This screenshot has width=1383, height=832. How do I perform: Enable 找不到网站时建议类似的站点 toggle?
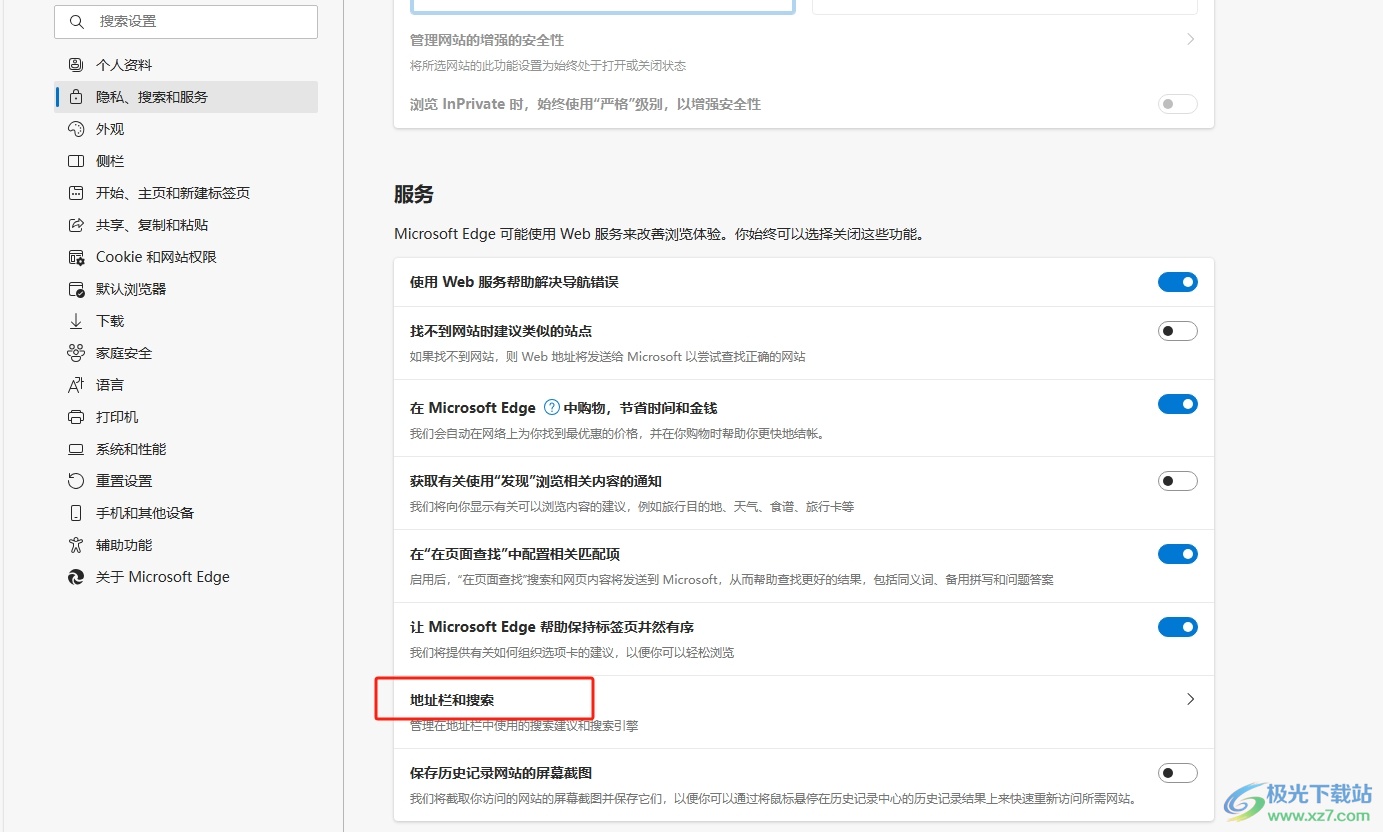tap(1177, 331)
